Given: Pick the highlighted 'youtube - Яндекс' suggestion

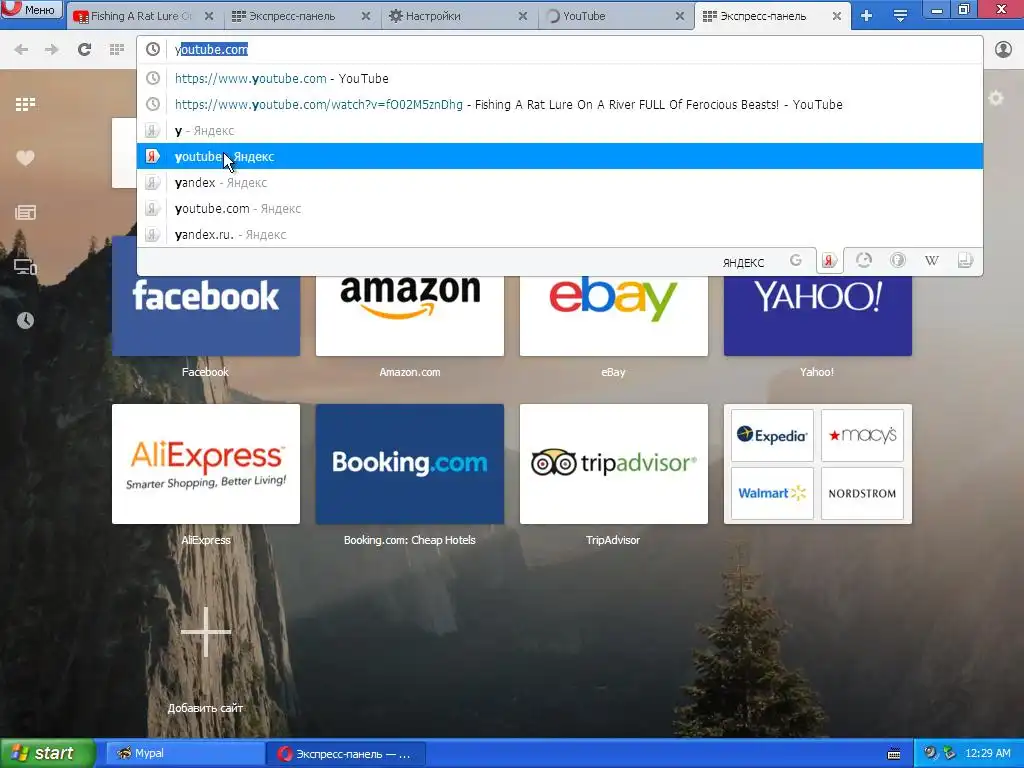Looking at the screenshot, I should [x=560, y=157].
